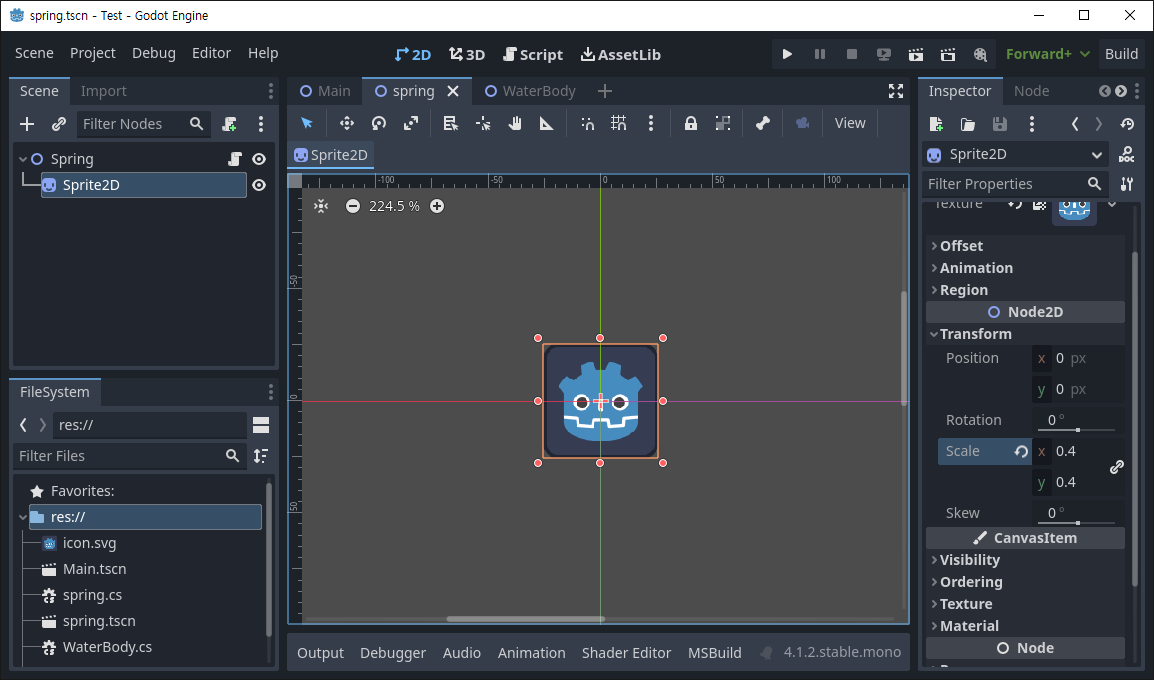The width and height of the screenshot is (1154, 680).
Task: Open the Scene menu
Action: [34, 53]
